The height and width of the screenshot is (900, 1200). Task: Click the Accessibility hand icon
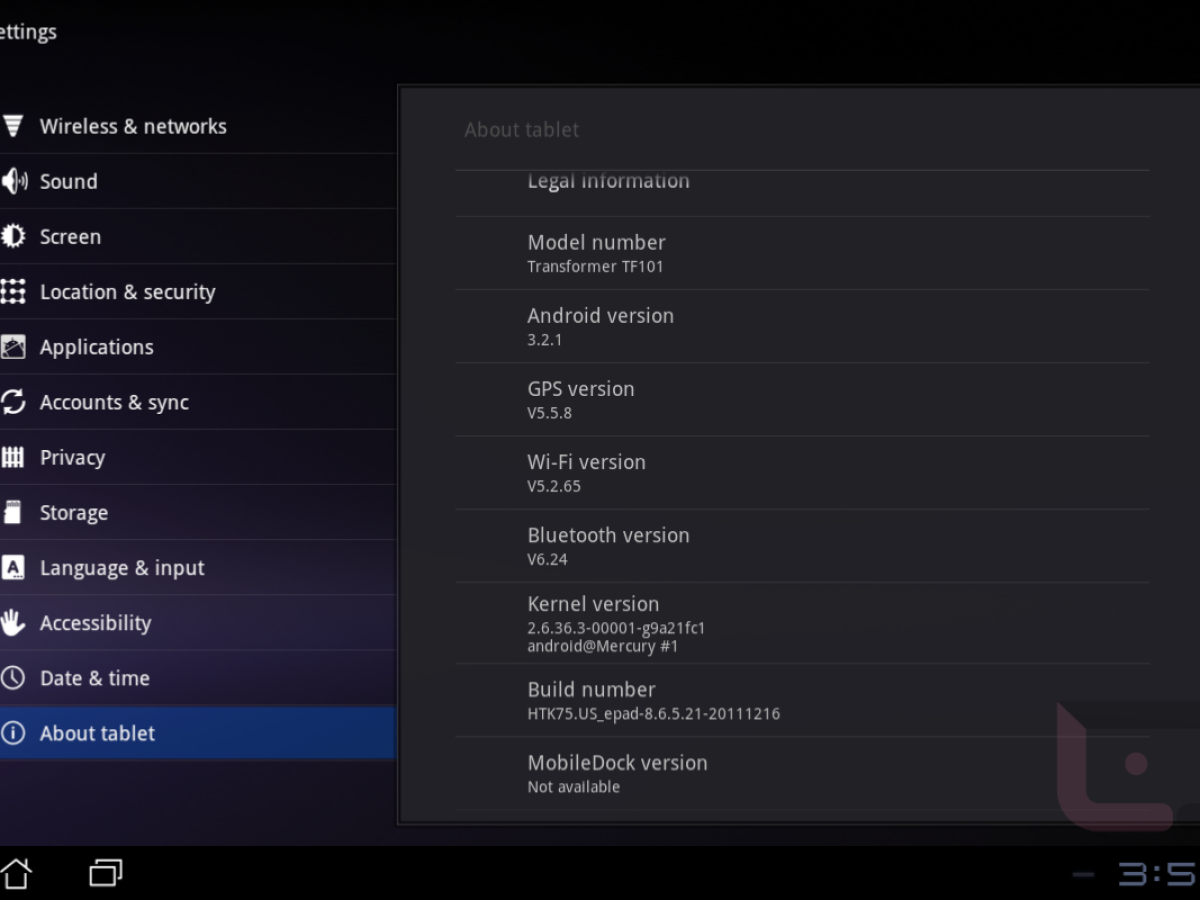[x=13, y=623]
